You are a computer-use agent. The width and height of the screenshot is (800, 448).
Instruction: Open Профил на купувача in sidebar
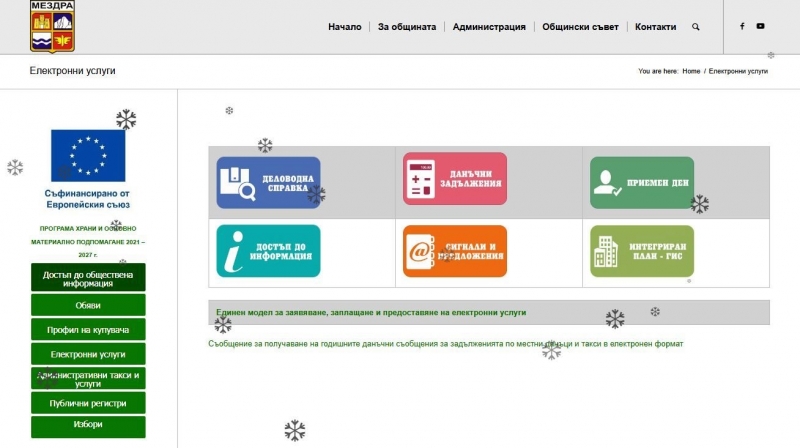coord(88,330)
